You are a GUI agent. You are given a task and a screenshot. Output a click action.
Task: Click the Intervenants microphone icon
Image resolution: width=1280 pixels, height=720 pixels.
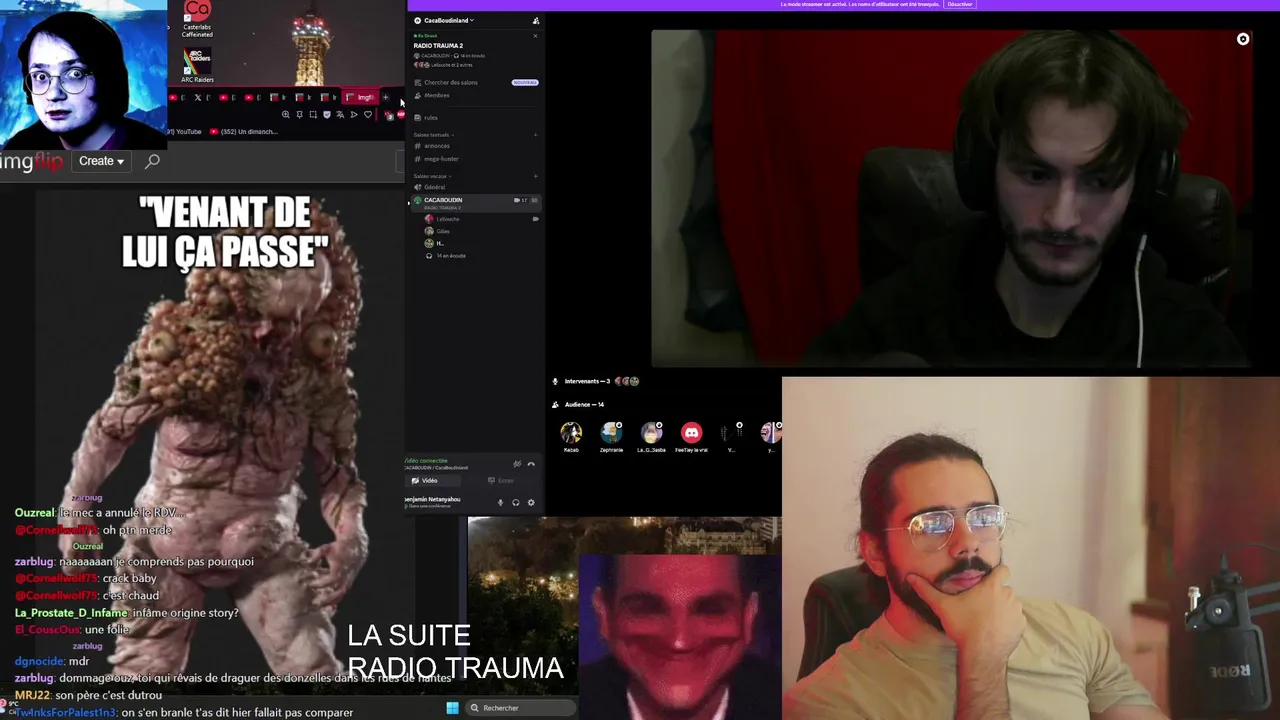[556, 381]
